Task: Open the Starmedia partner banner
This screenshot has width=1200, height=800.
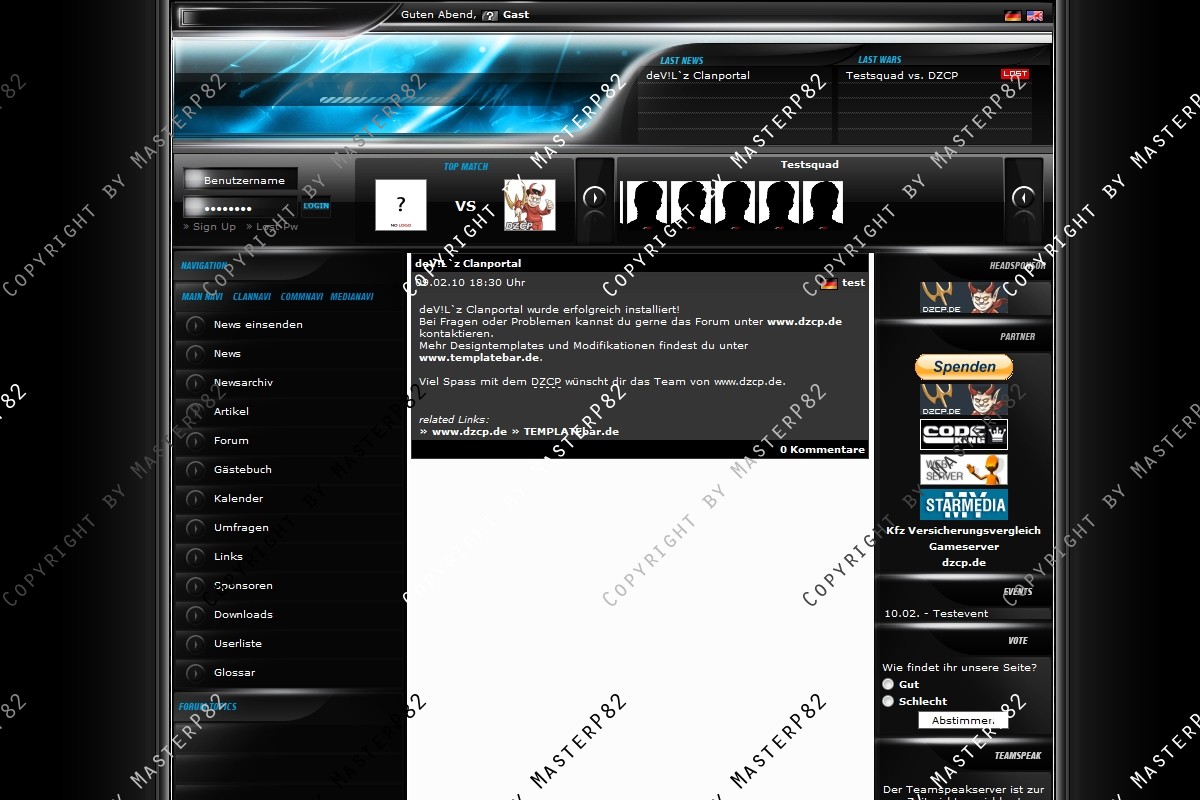Action: pos(963,504)
